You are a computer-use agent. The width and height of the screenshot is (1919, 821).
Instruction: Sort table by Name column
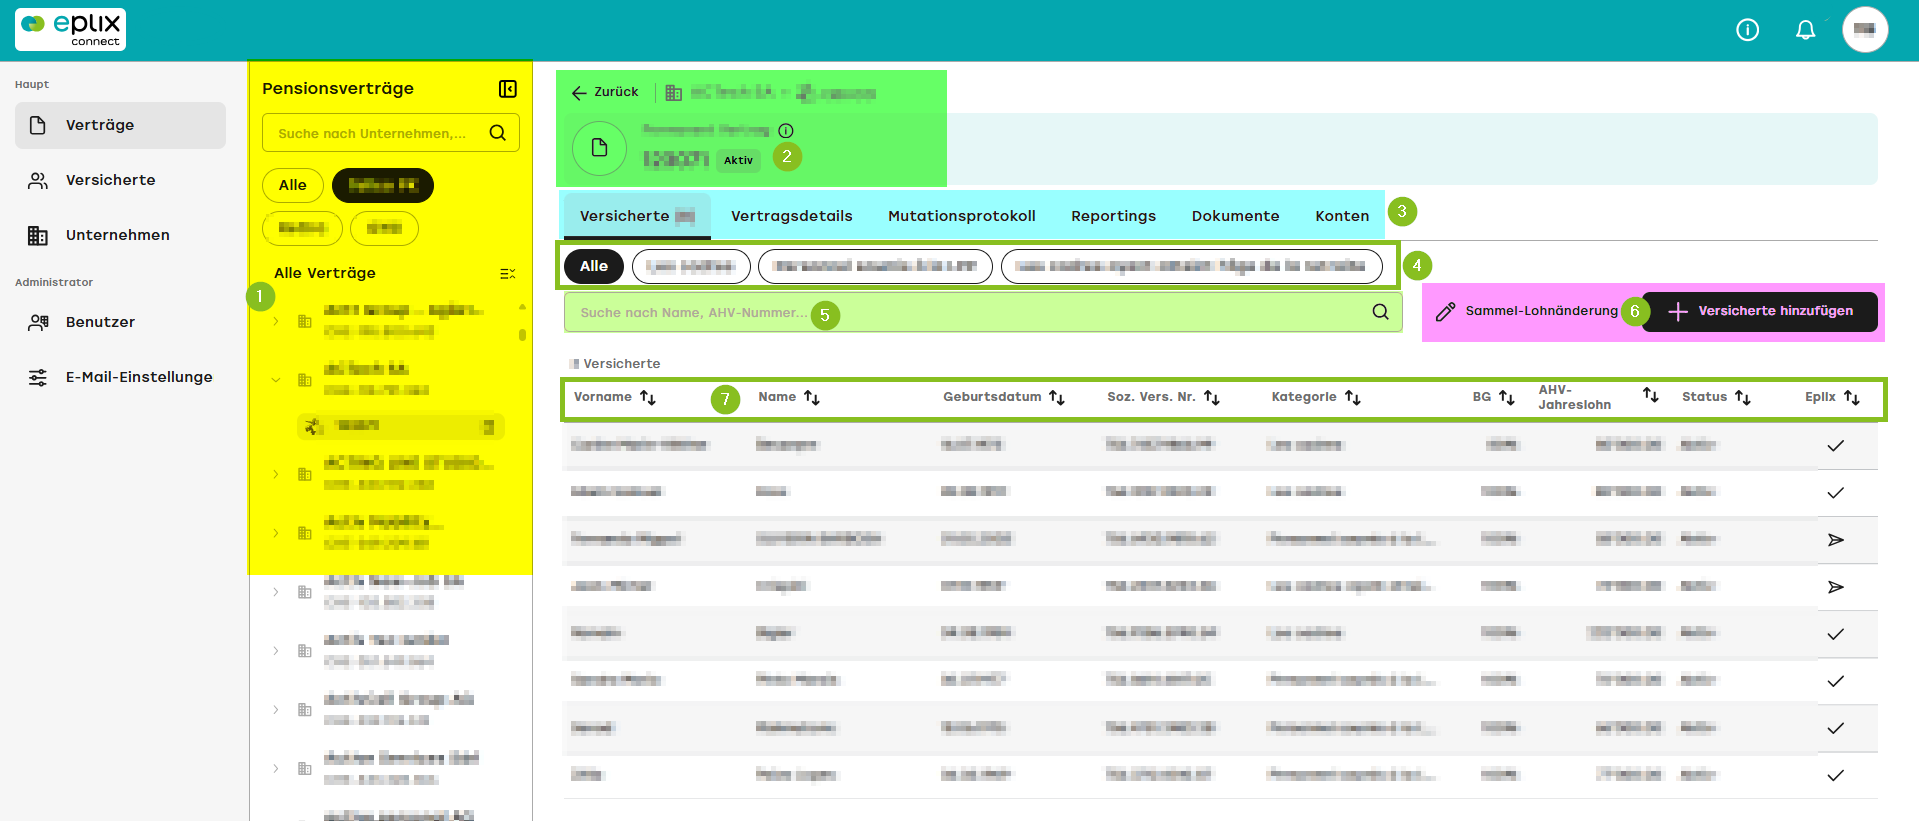[x=812, y=397]
